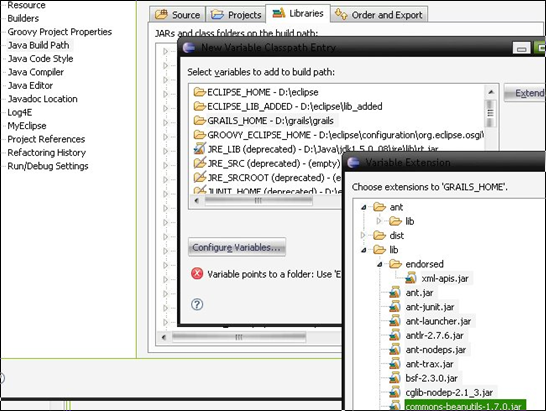Screen dimensions: 546x411
Task: Click the ant folder icon
Action: pos(380,207)
